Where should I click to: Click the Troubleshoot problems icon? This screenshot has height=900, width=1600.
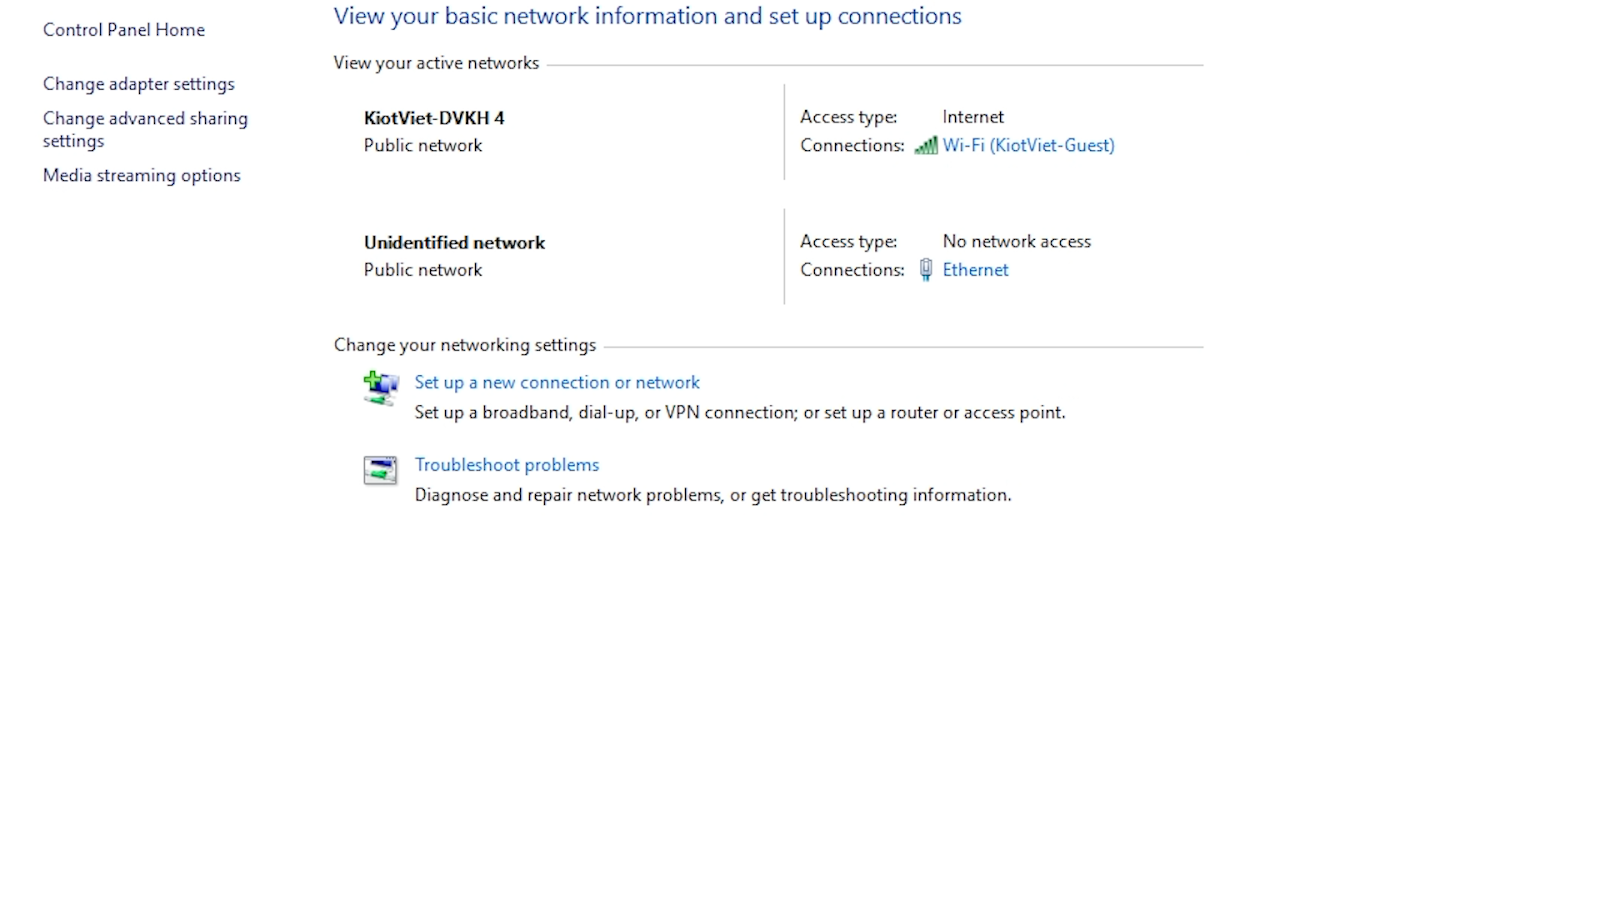coord(380,470)
